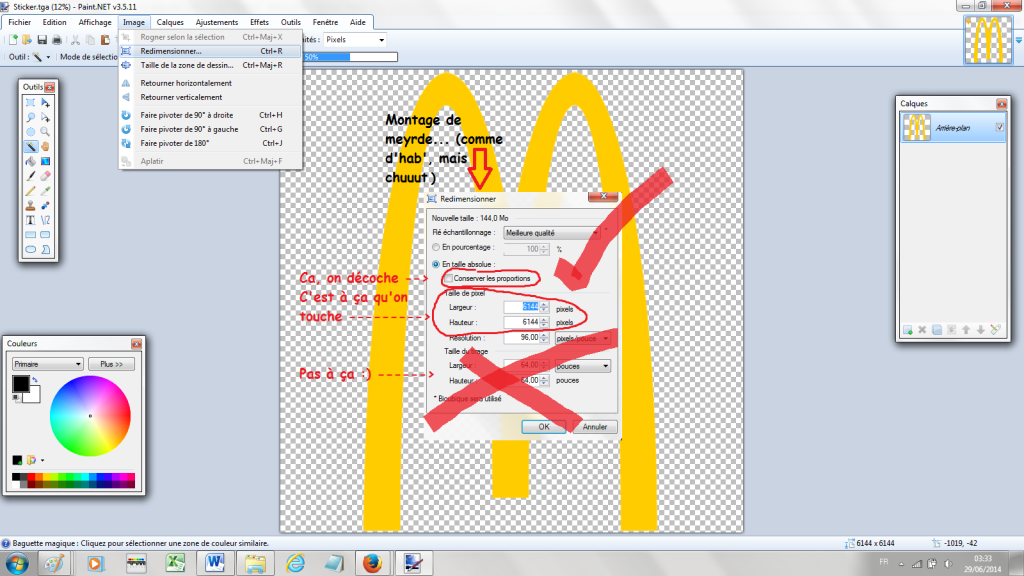Select the Paint Bucket tool

coord(31,161)
